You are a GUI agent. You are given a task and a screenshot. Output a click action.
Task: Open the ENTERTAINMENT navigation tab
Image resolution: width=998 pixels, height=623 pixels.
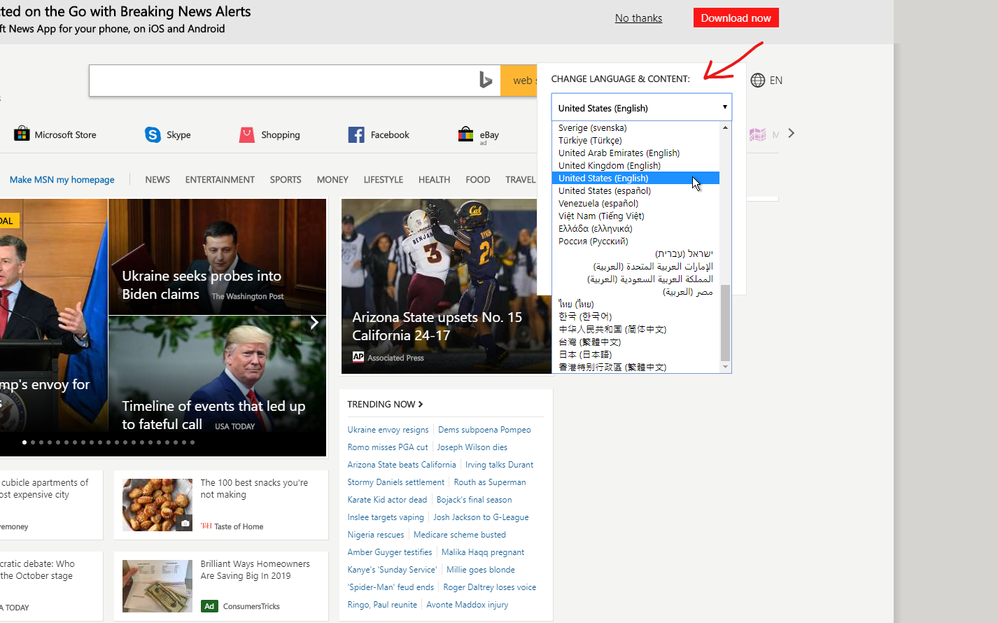tap(220, 179)
